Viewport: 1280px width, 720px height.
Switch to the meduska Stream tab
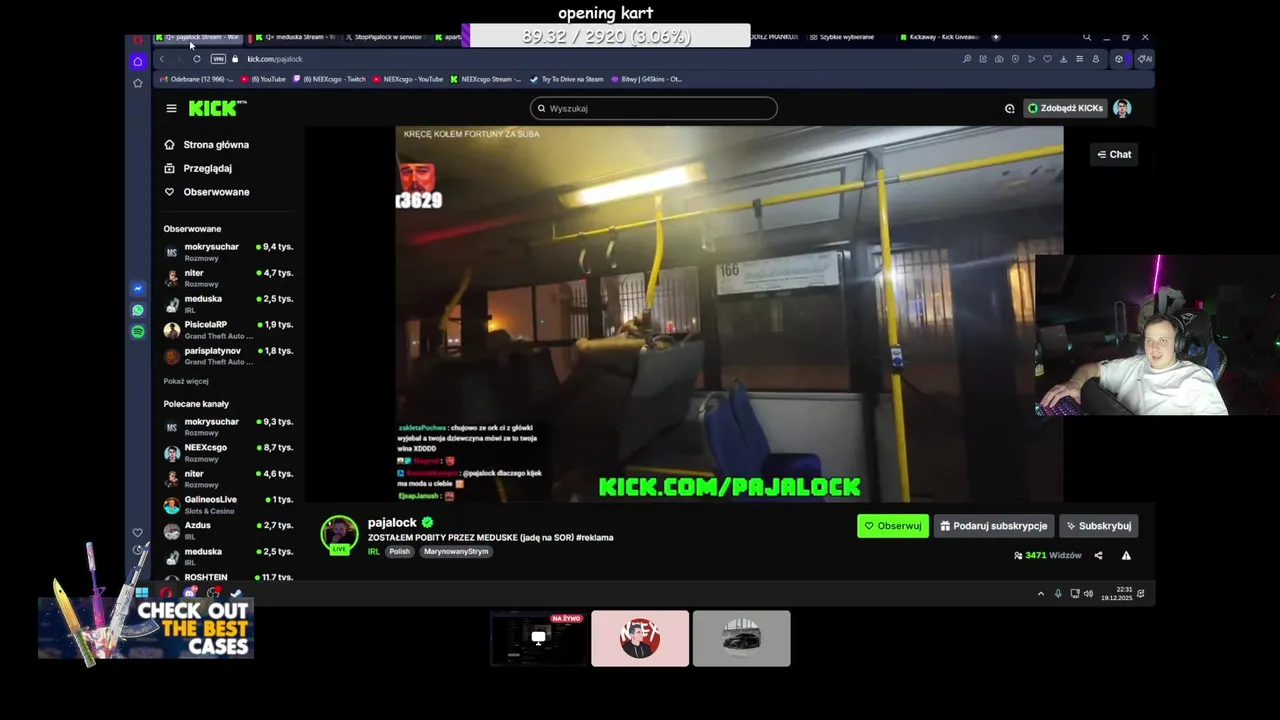pyautogui.click(x=296, y=37)
